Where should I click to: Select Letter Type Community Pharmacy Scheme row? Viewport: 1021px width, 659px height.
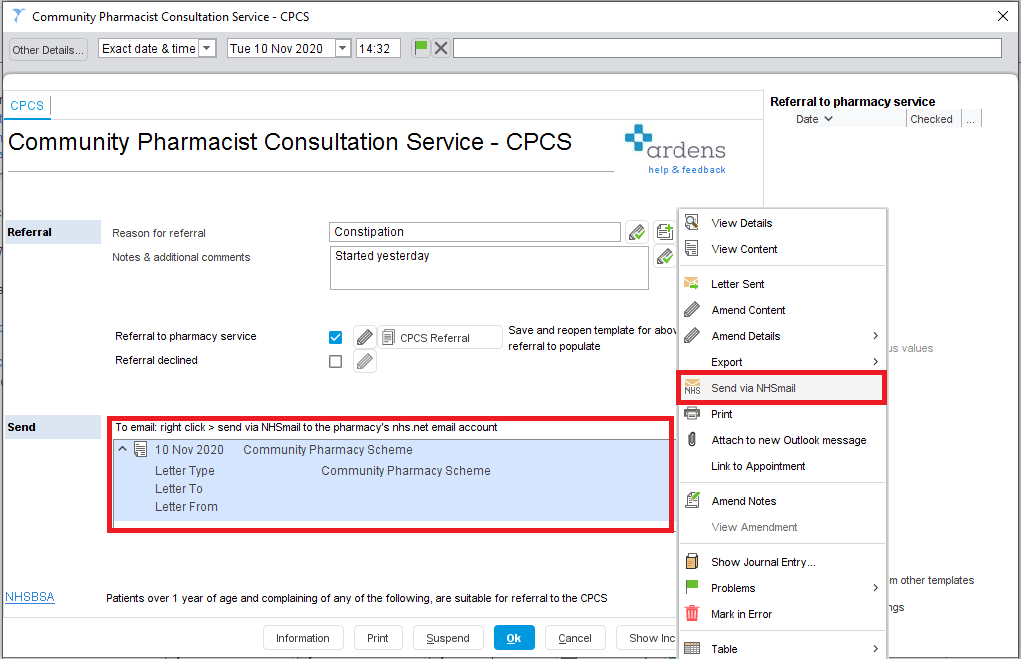pos(391,470)
